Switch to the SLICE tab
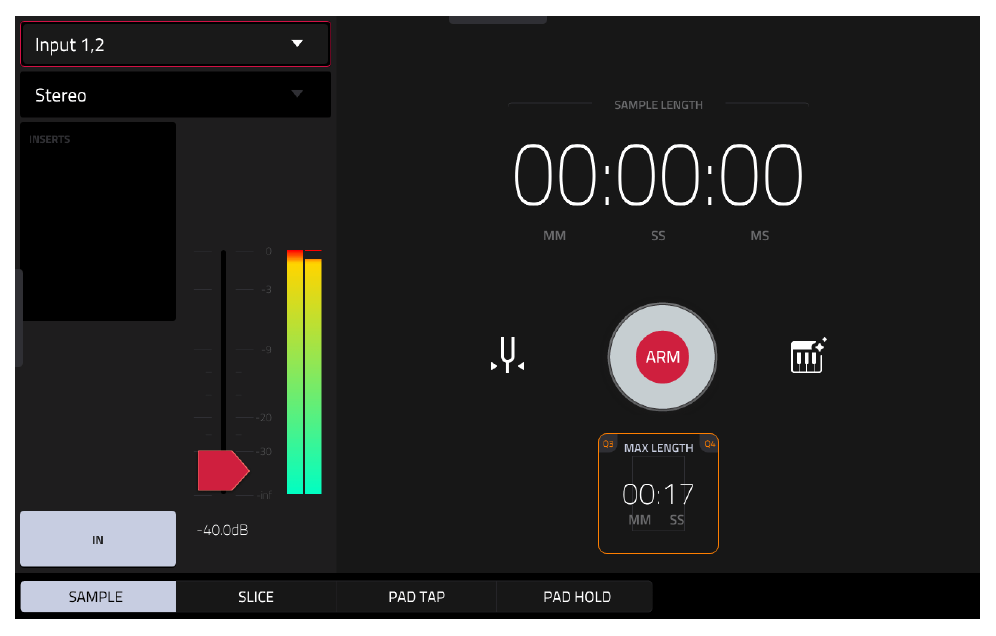 tap(256, 597)
